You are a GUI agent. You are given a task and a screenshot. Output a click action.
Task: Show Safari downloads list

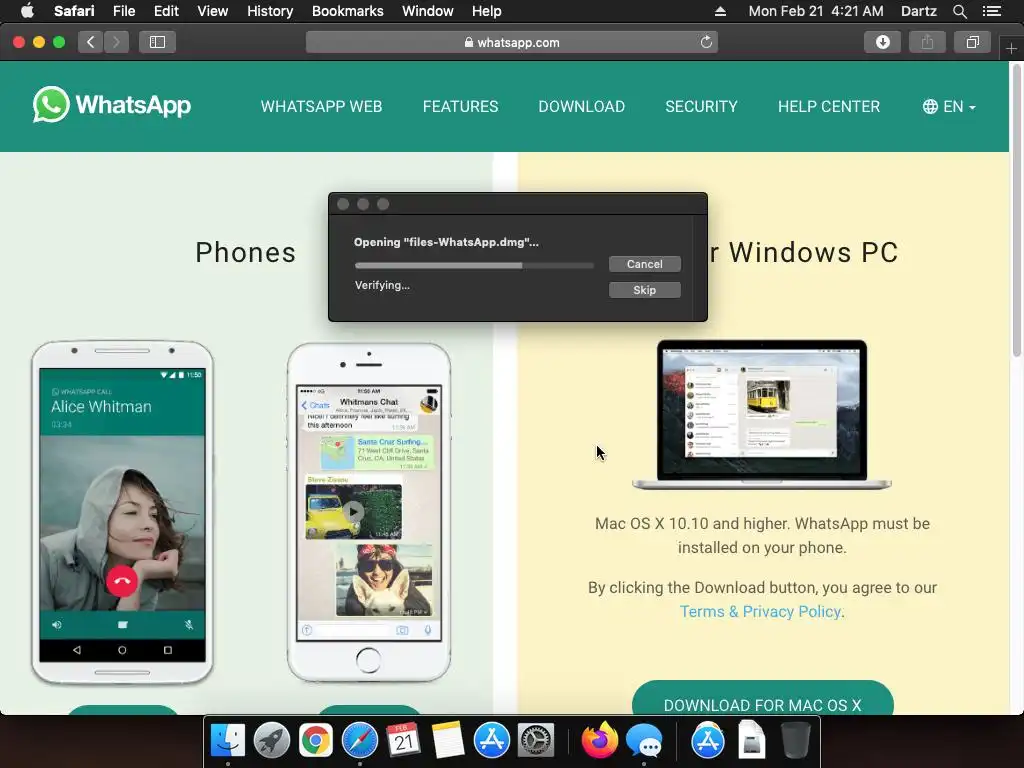[882, 42]
